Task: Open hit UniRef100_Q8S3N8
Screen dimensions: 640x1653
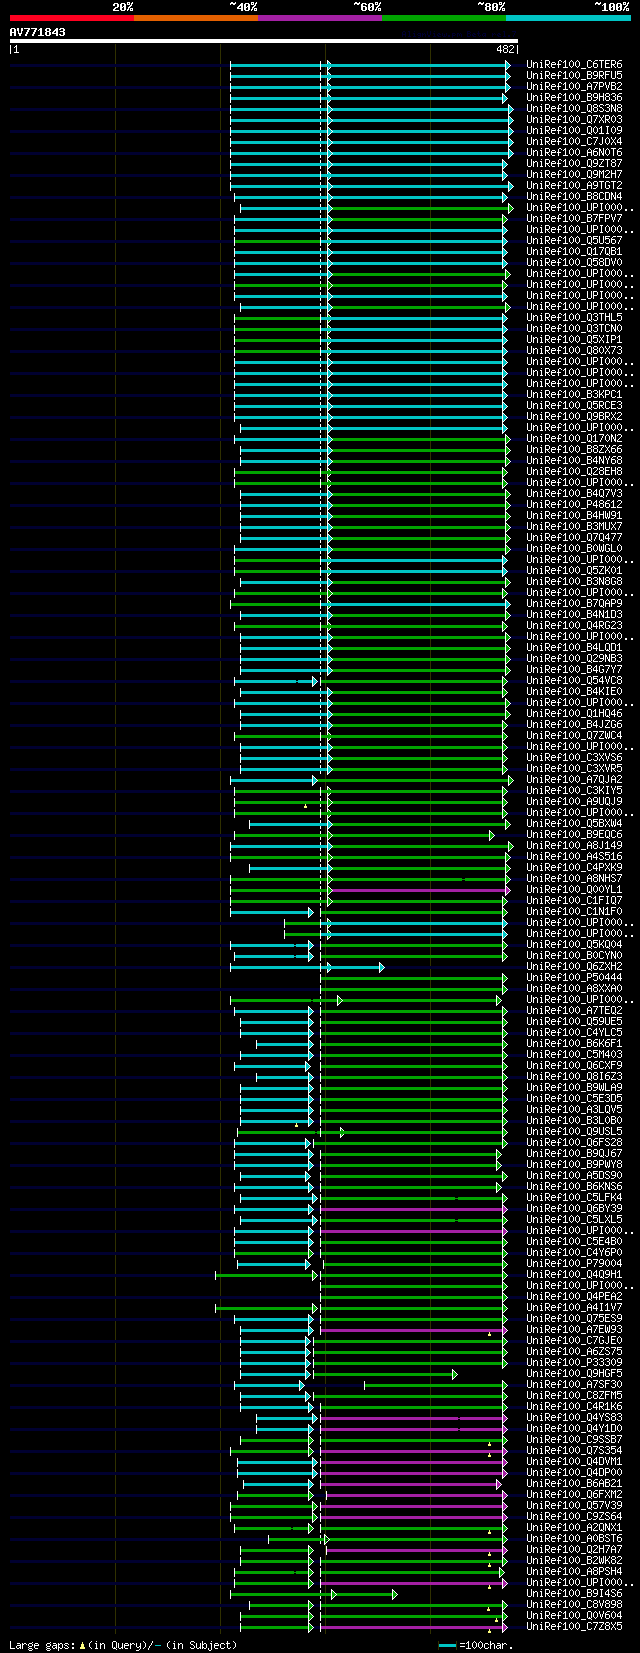Action: point(574,109)
